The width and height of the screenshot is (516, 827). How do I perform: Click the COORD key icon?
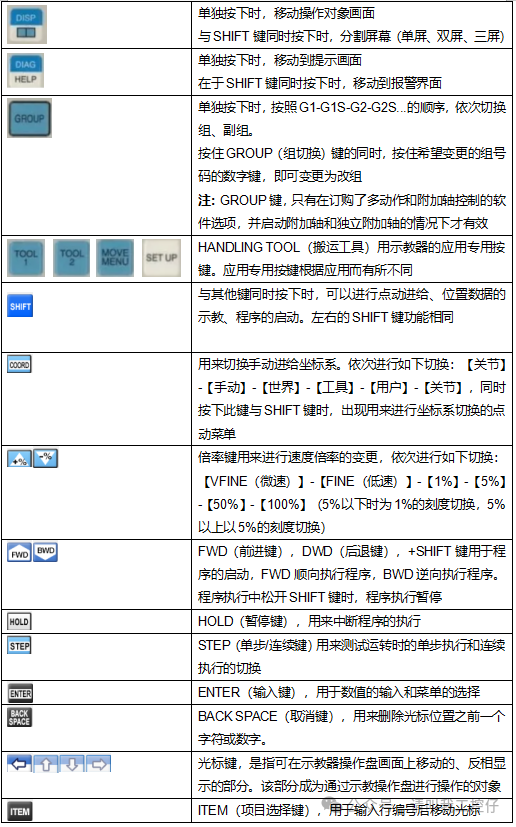click(x=20, y=364)
